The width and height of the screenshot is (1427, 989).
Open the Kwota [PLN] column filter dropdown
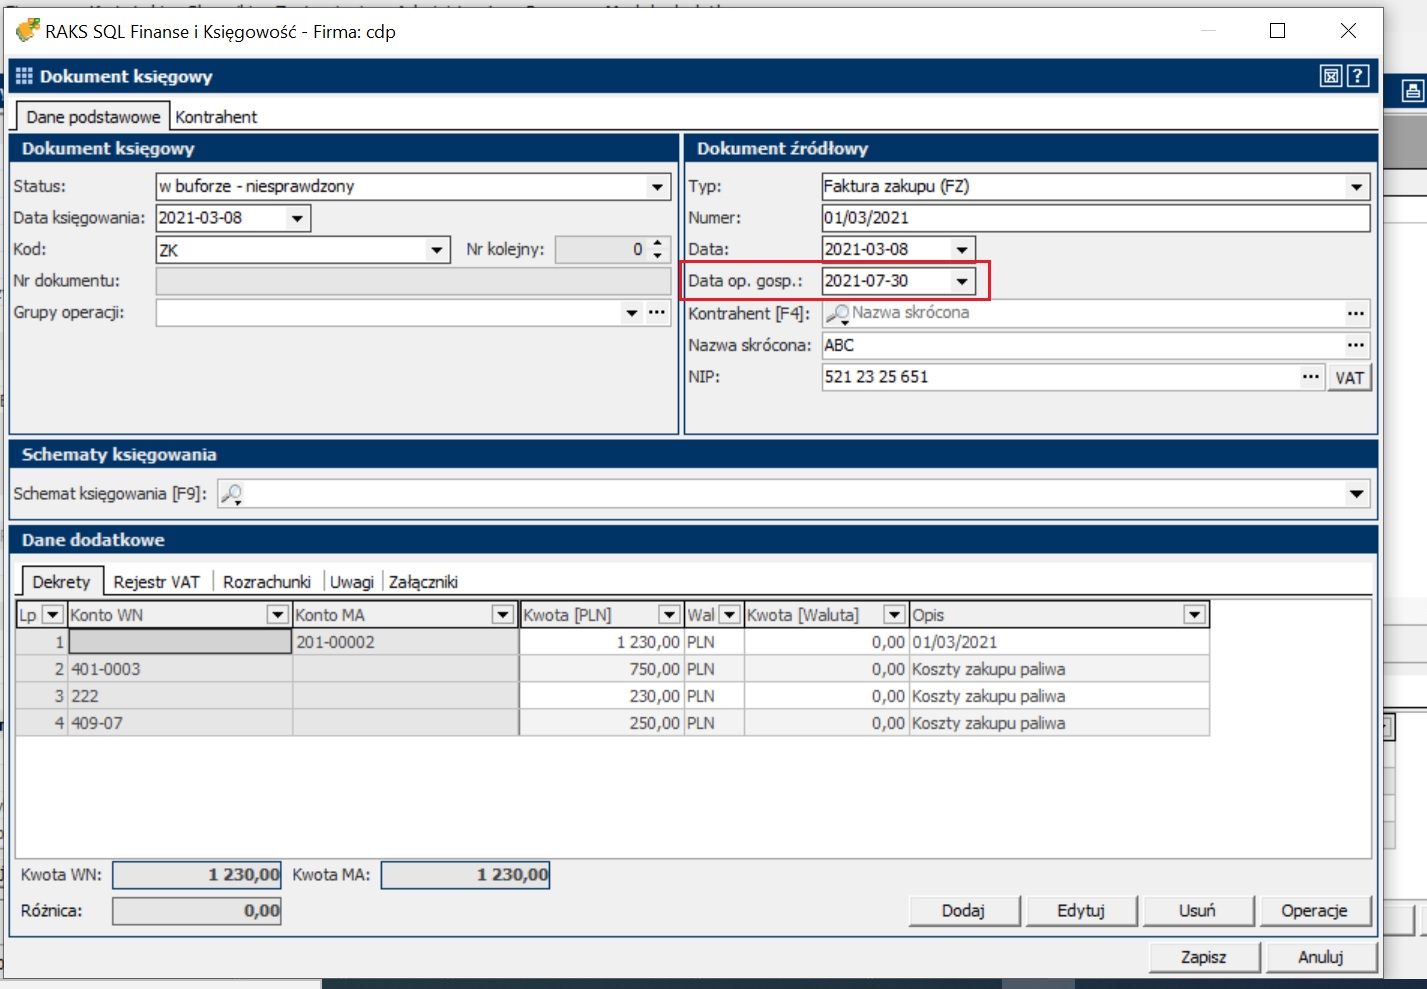tap(669, 615)
